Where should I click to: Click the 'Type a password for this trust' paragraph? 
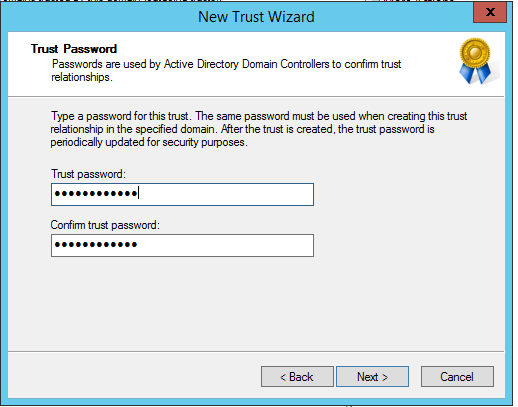259,129
